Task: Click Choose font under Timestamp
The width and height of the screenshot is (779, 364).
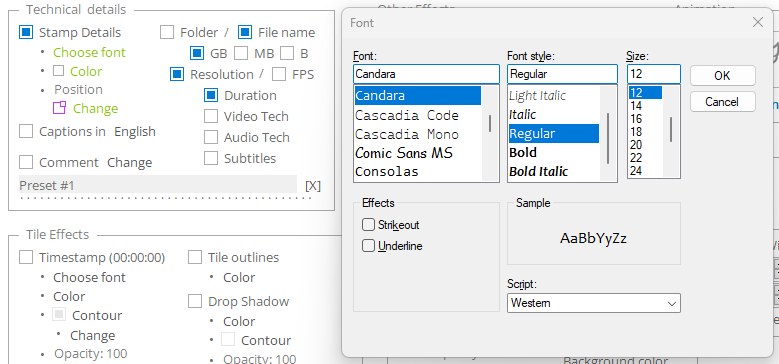Action: click(89, 277)
